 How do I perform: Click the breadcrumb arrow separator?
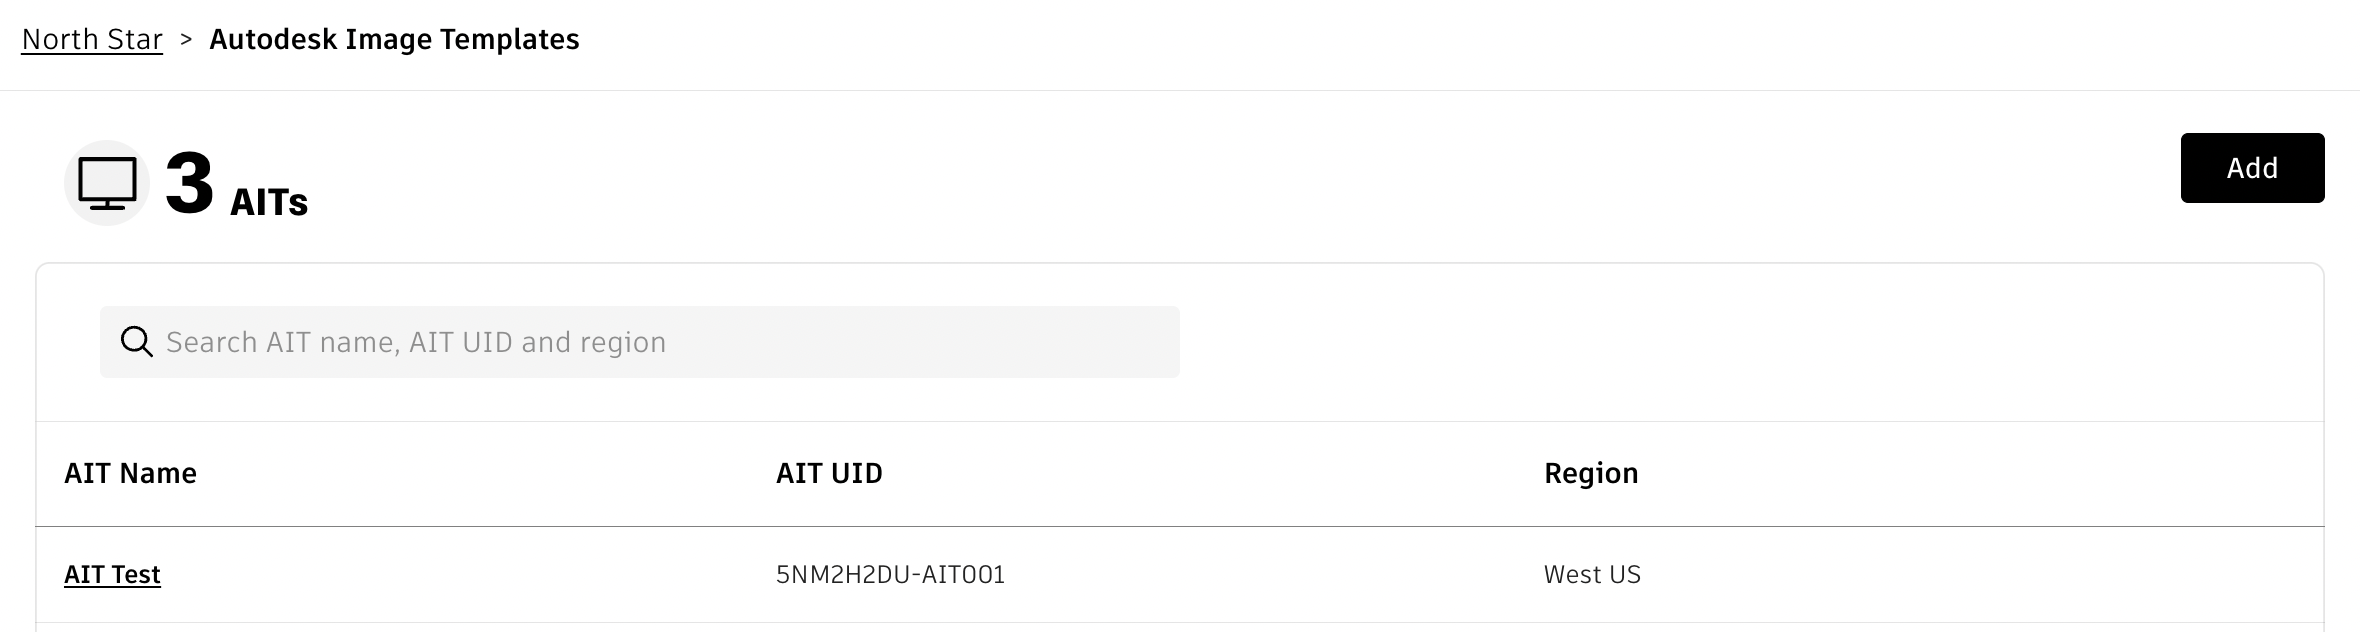(186, 39)
